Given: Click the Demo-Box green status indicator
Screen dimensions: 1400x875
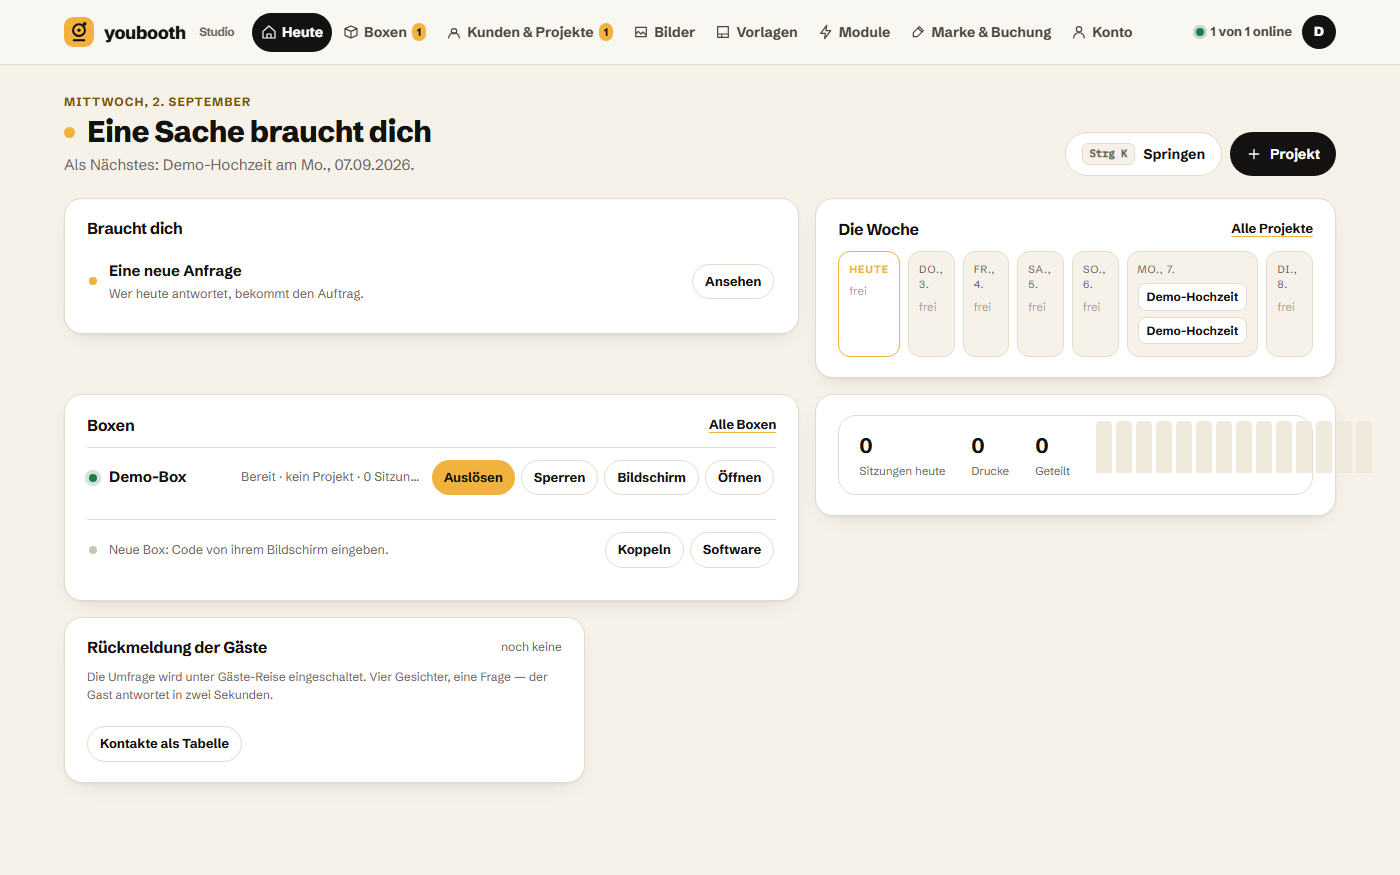Looking at the screenshot, I should click(x=93, y=478).
